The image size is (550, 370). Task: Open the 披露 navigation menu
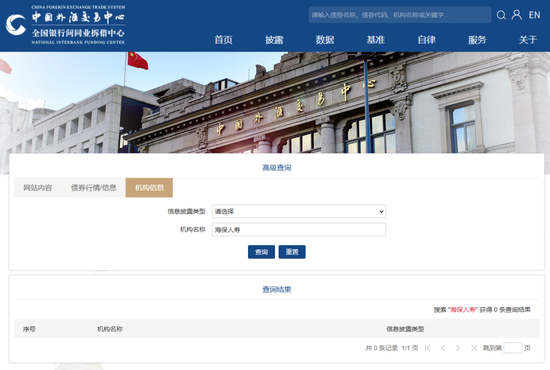(x=274, y=40)
